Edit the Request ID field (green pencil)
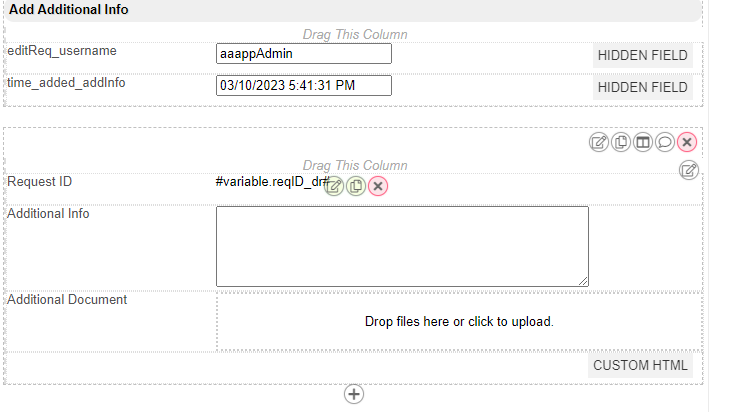739x412 pixels. pos(334,186)
